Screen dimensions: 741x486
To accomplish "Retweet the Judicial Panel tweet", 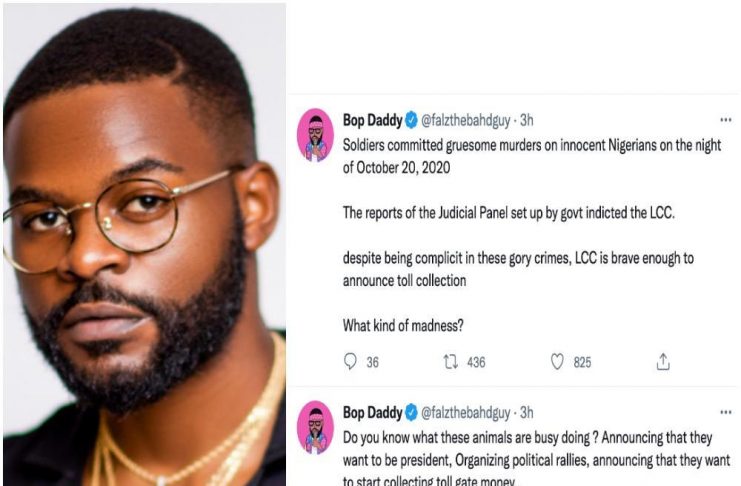I will 450,362.
